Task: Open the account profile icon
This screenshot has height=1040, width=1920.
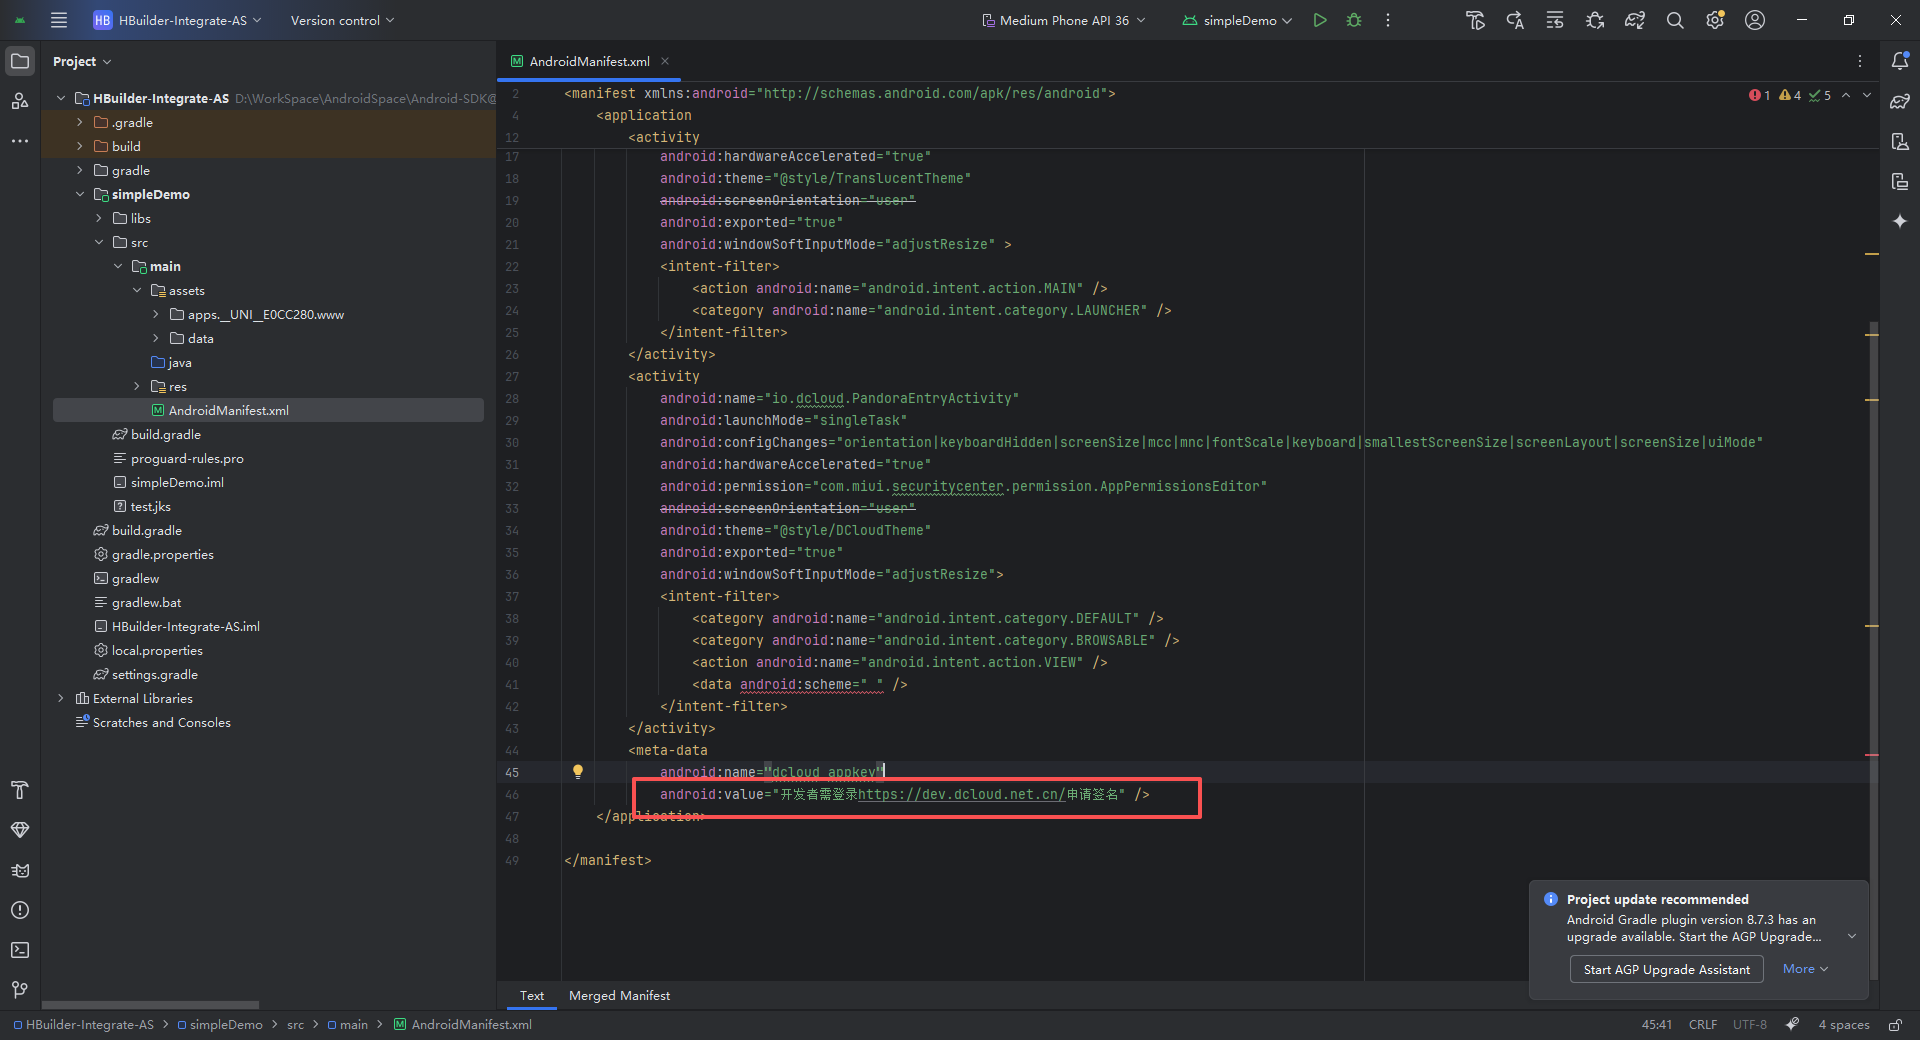Action: (1755, 20)
